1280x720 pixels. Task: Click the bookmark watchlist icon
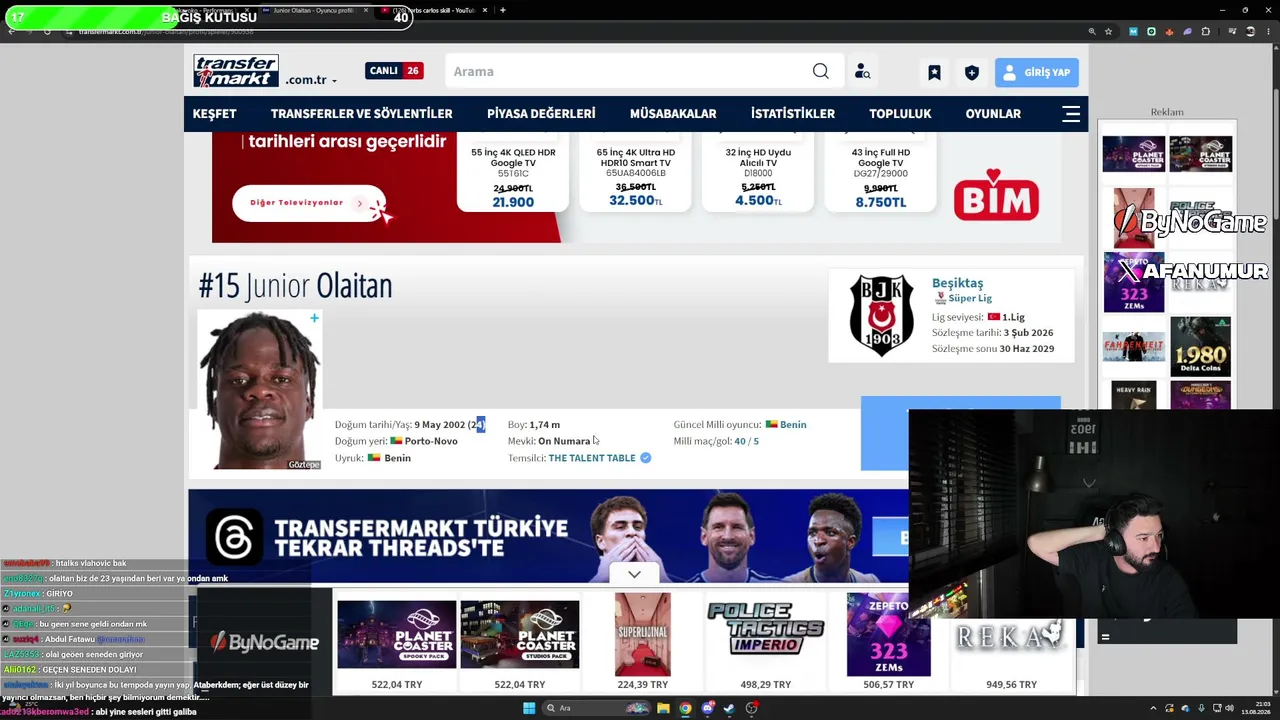click(x=934, y=72)
